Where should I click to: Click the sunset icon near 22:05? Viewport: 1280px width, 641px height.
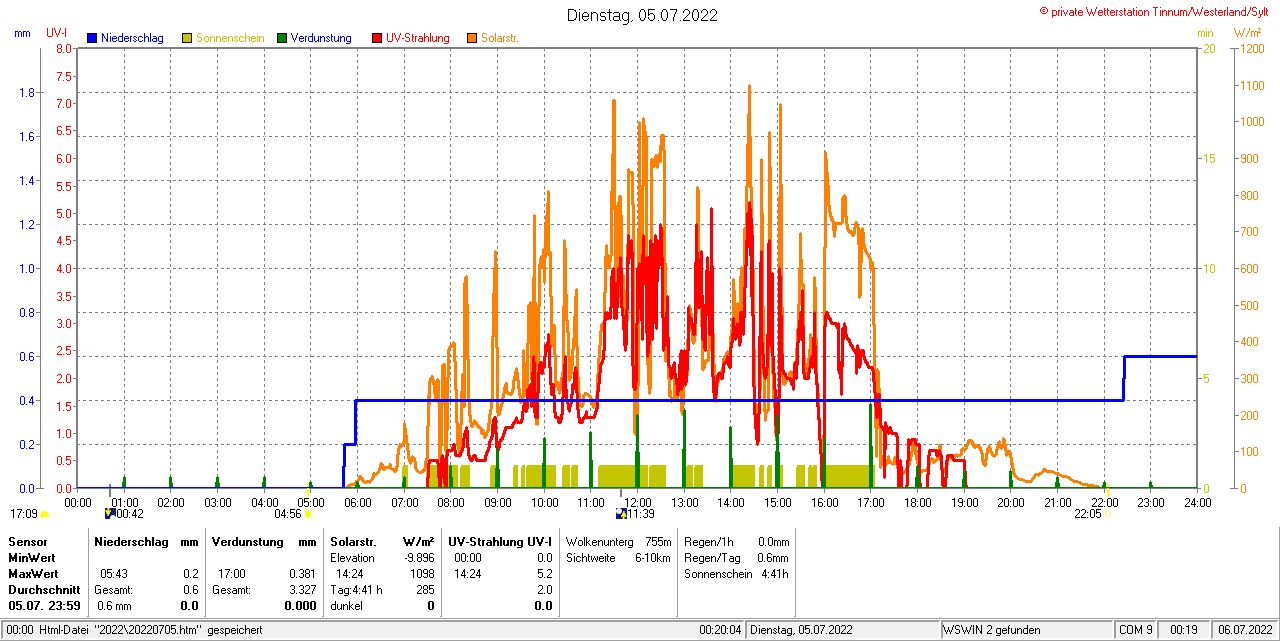[x=1108, y=514]
